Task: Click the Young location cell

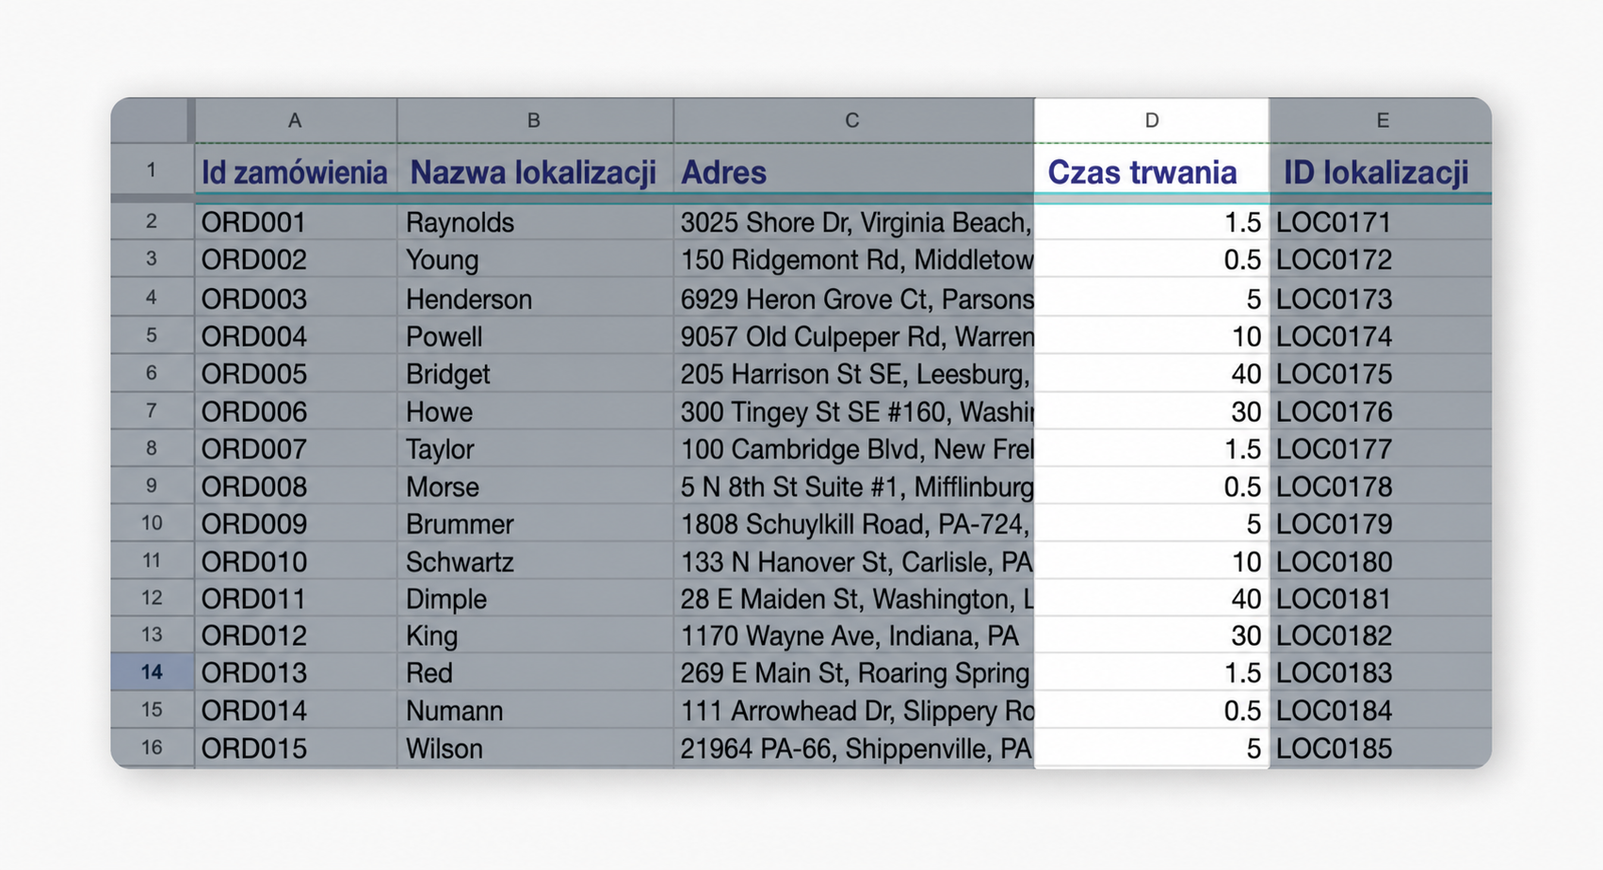Action: [534, 260]
